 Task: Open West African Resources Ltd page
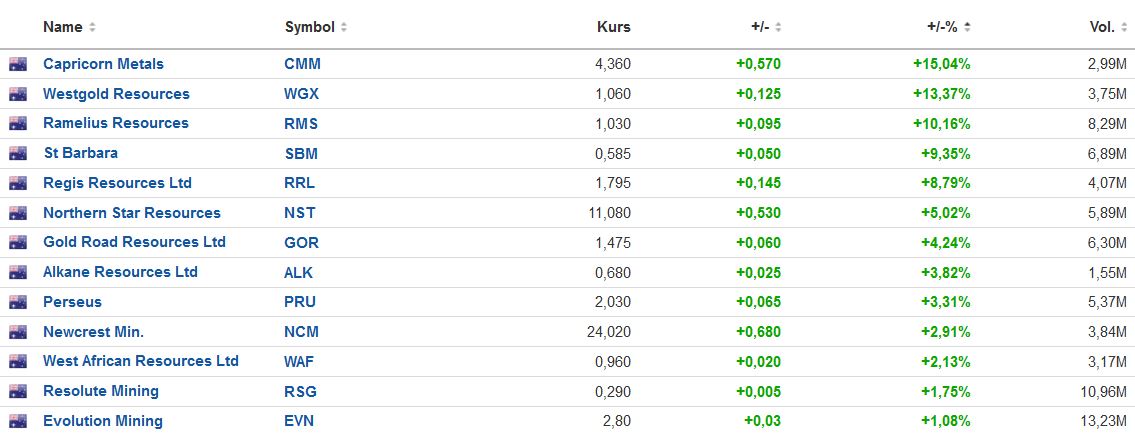click(141, 361)
